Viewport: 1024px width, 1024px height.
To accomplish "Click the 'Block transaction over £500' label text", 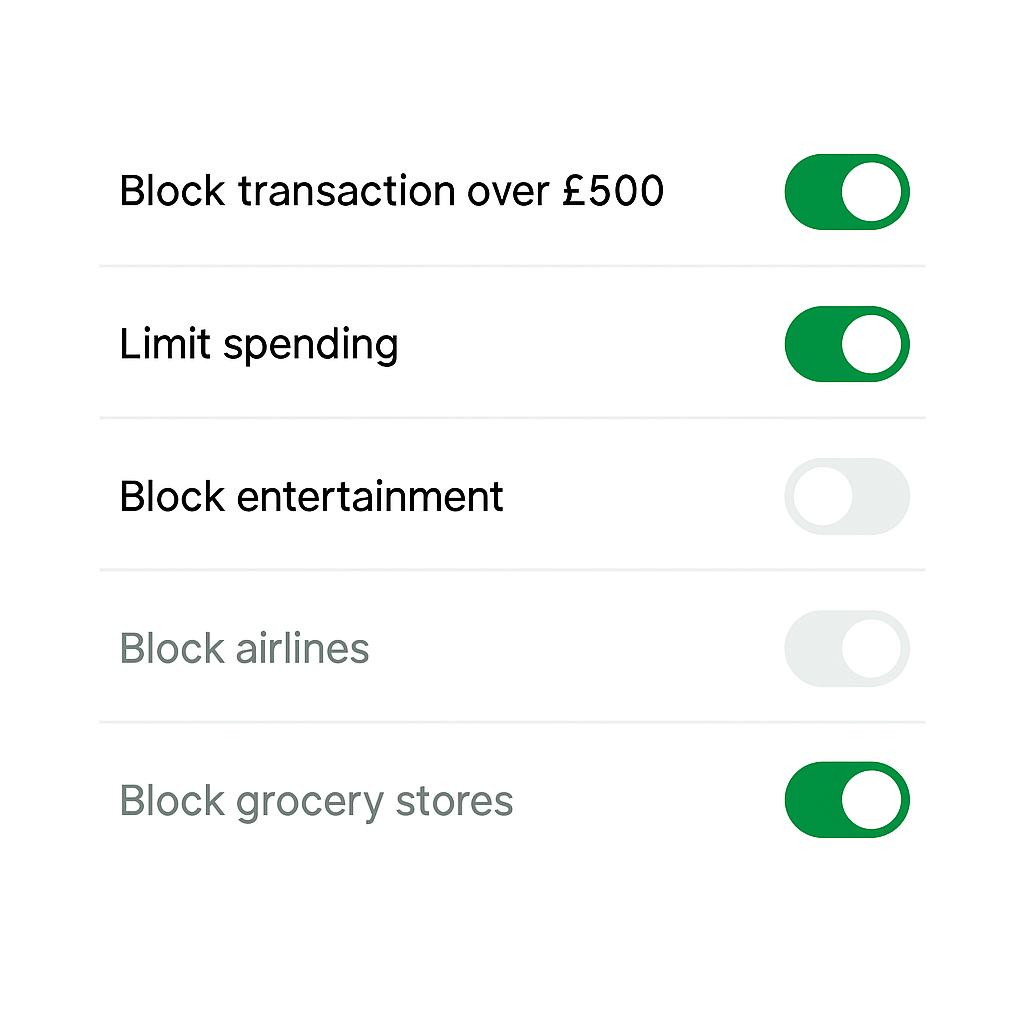I will pos(391,191).
